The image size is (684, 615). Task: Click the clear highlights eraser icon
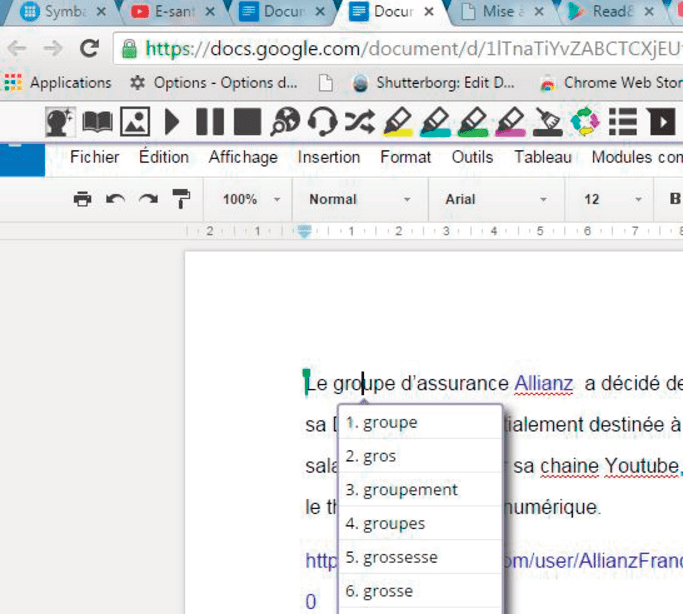547,122
